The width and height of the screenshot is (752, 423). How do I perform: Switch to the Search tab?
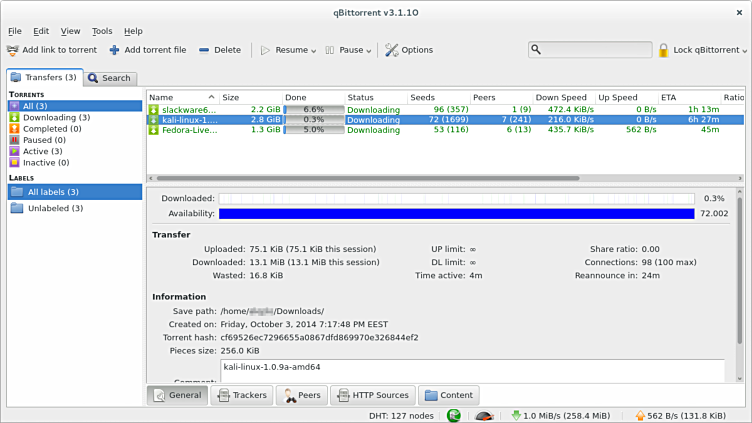pyautogui.click(x=109, y=78)
